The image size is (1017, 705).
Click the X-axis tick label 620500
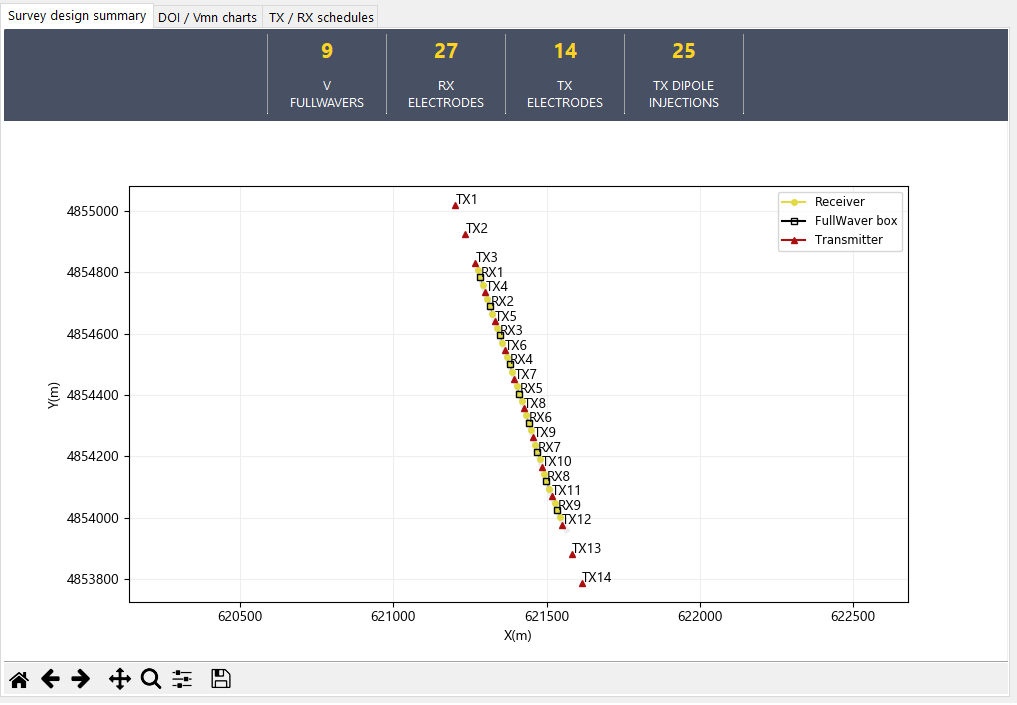coord(240,616)
